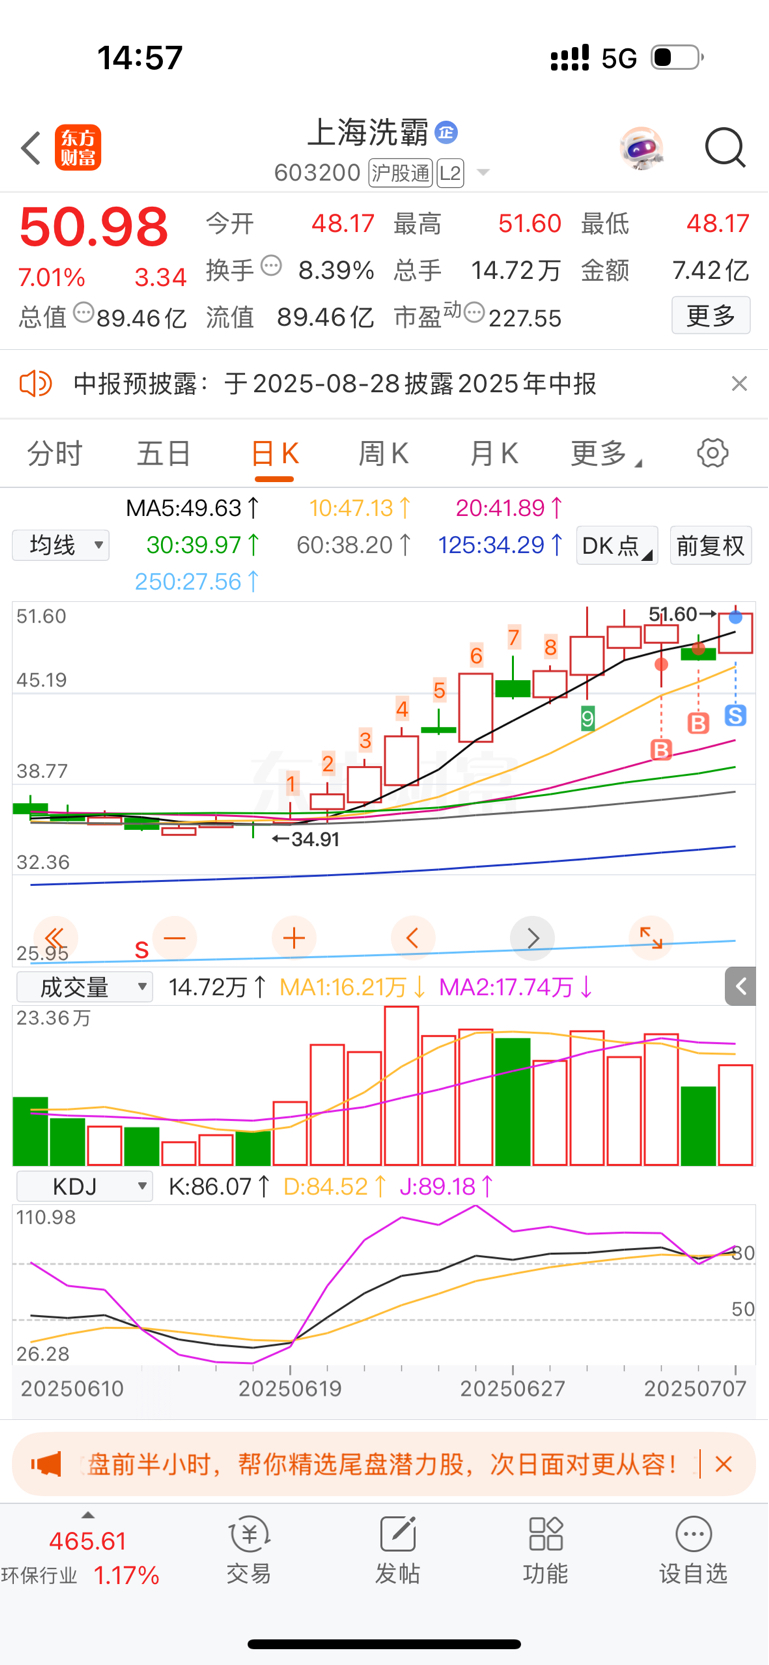Image resolution: width=769 pixels, height=1665 pixels.
Task: Expand the 环保行业 index ticker
Action: (88, 1516)
